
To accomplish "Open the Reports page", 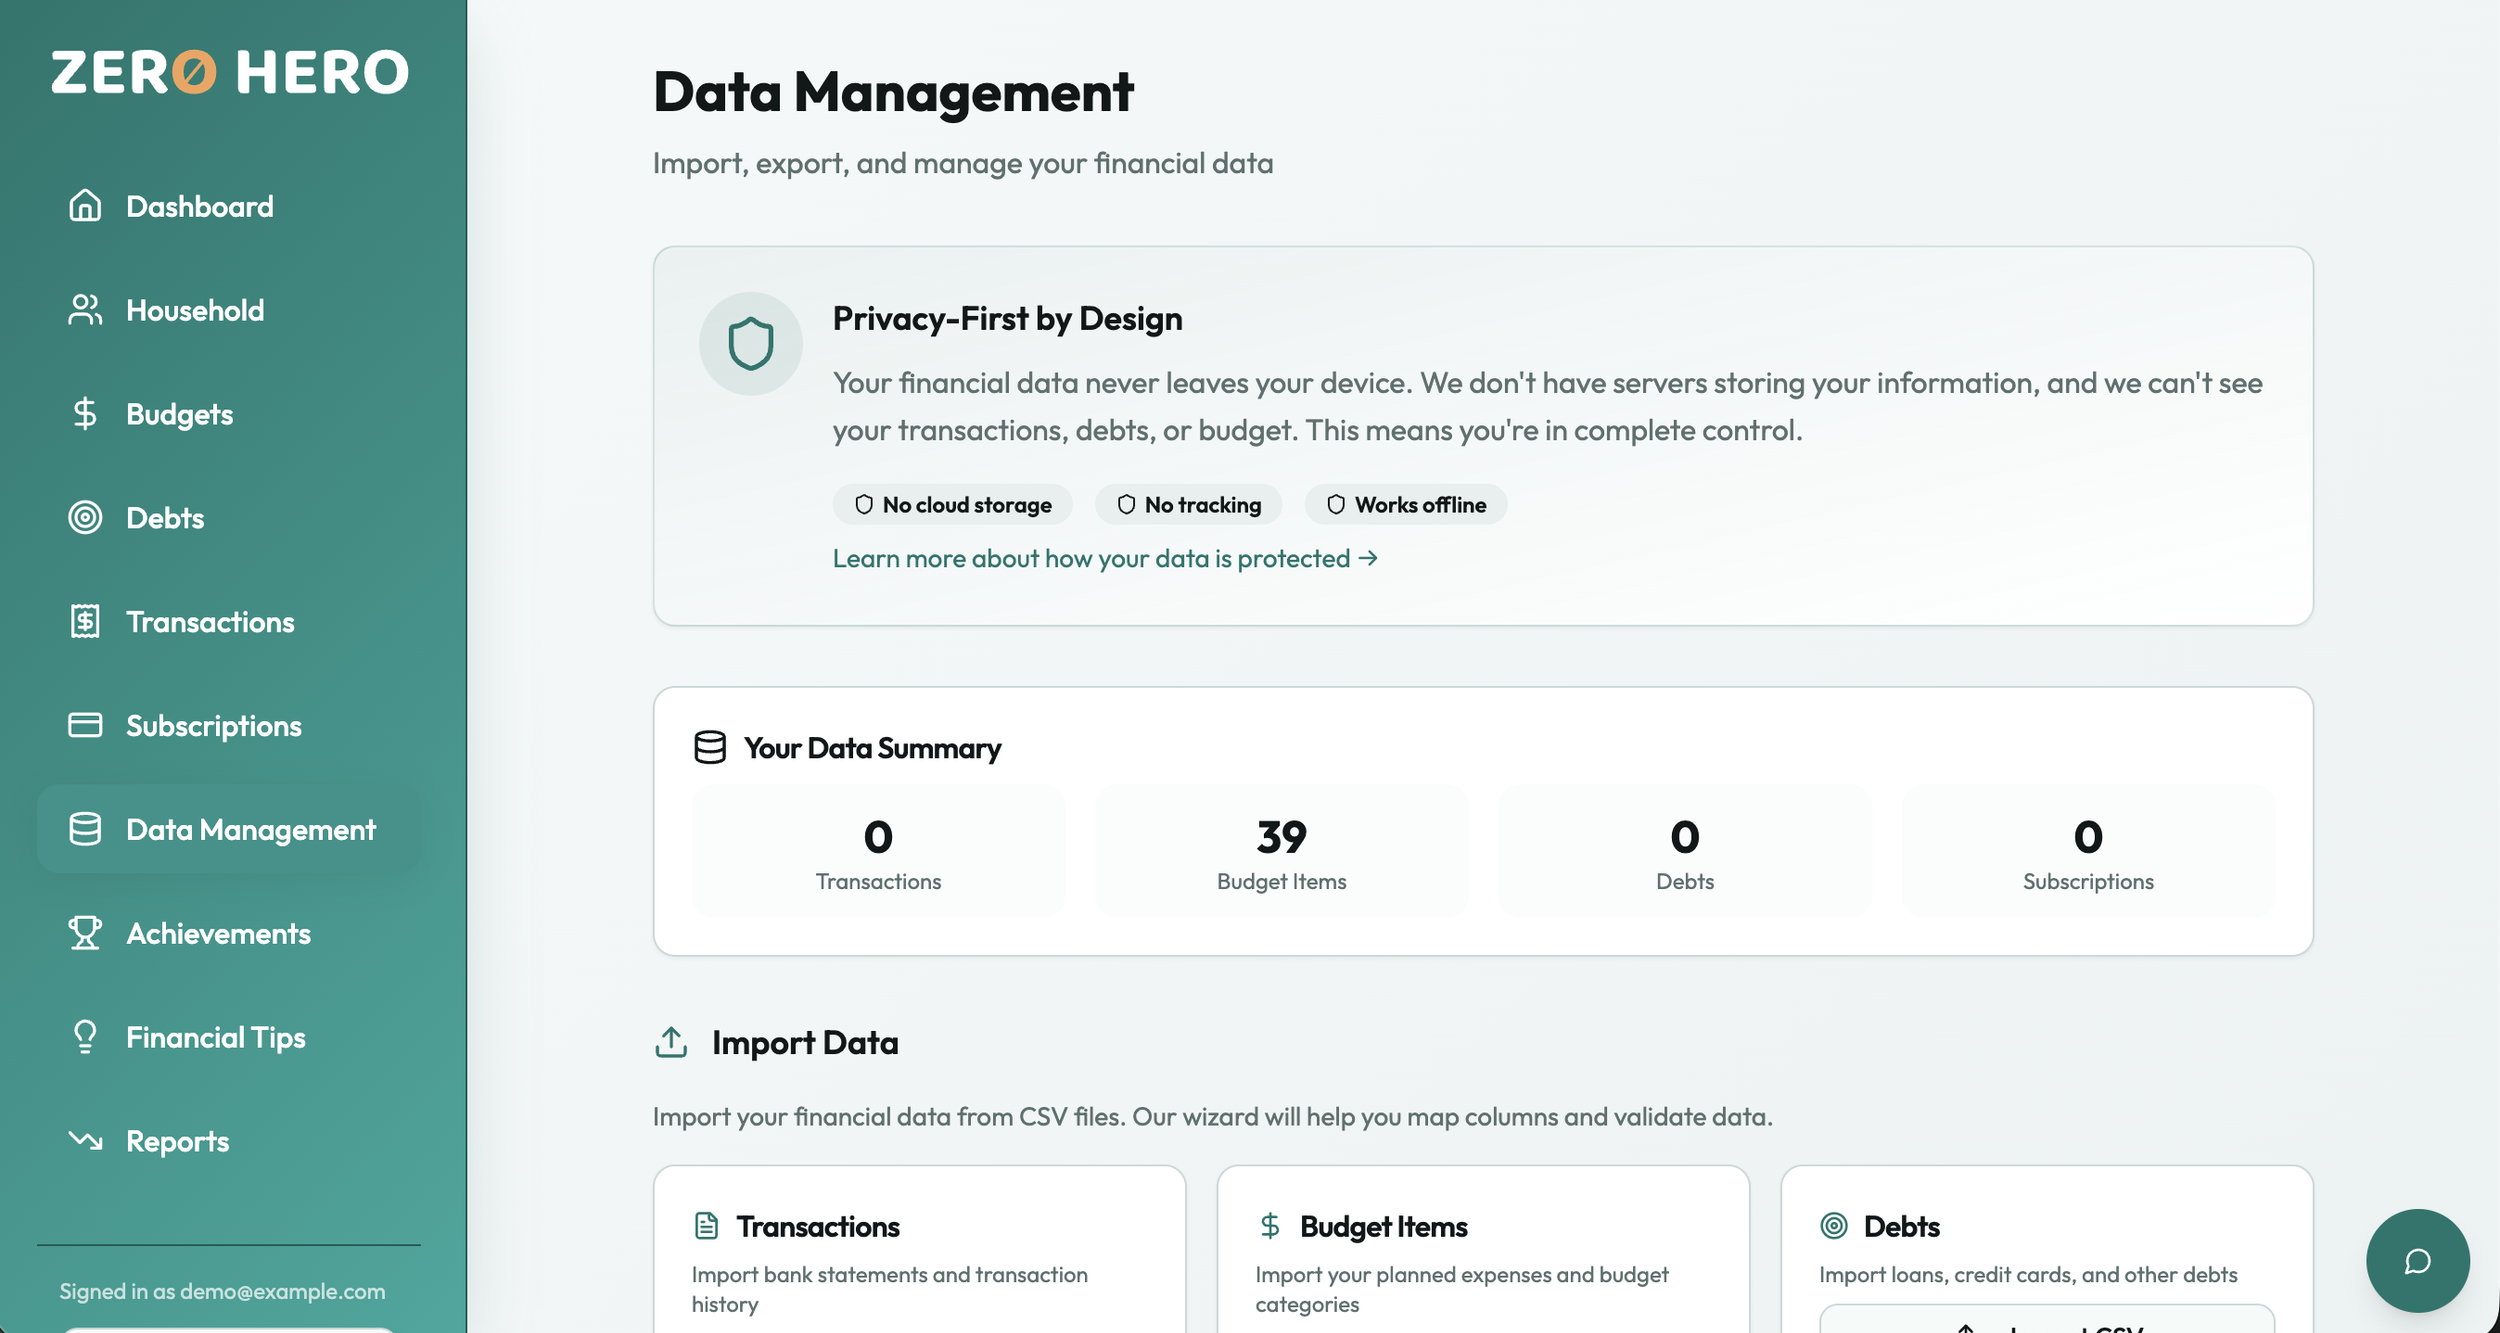I will (x=177, y=1141).
